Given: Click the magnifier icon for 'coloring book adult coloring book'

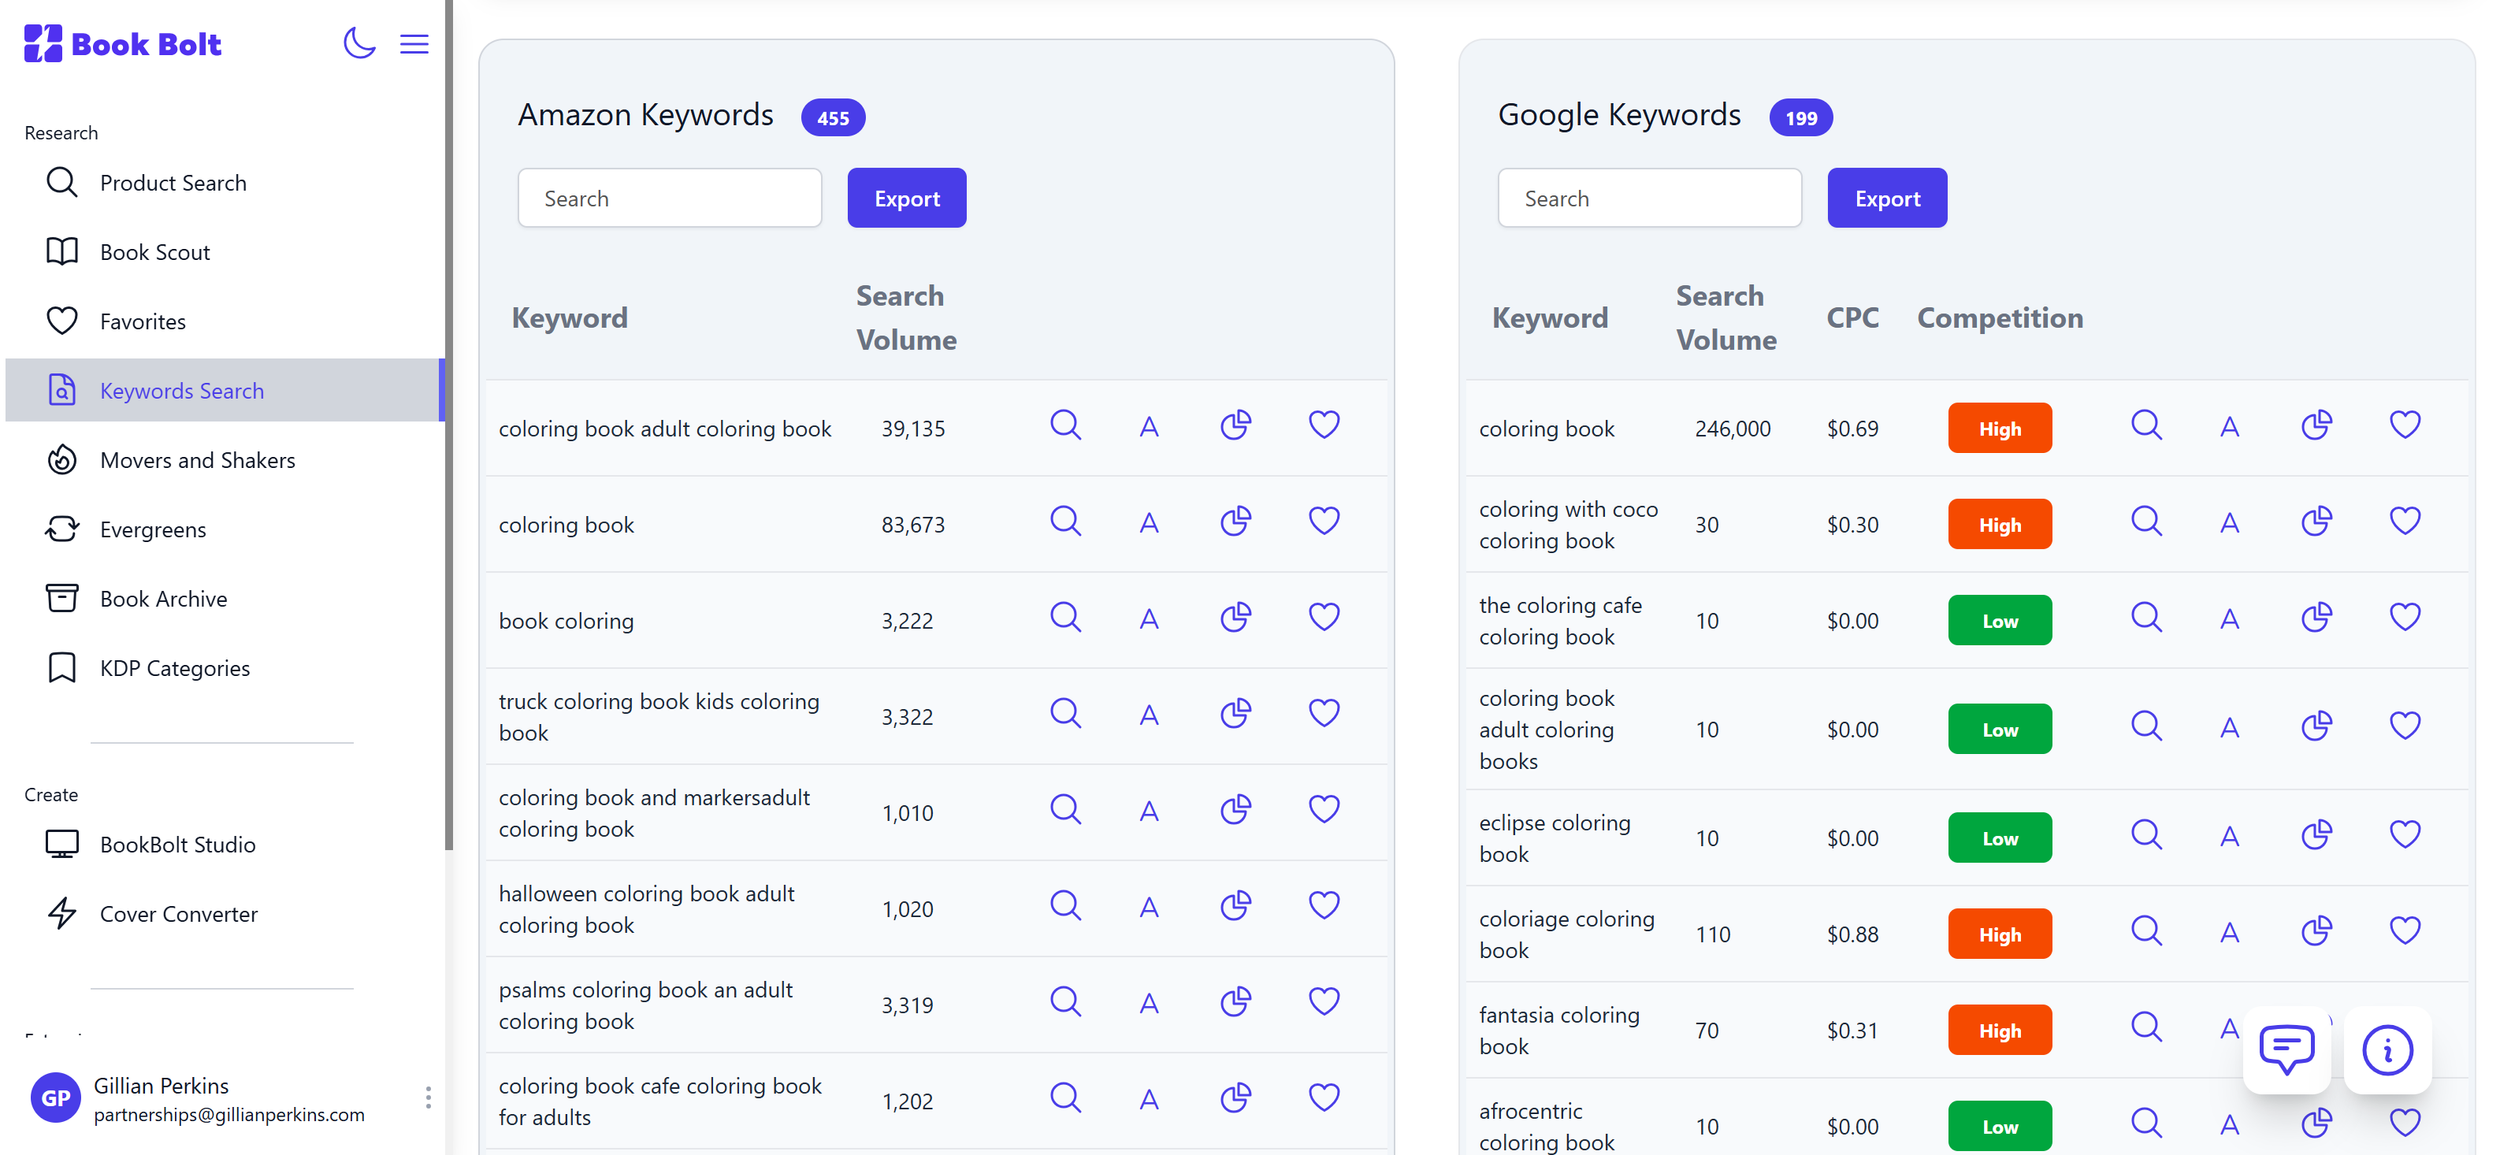Looking at the screenshot, I should pyautogui.click(x=1066, y=425).
